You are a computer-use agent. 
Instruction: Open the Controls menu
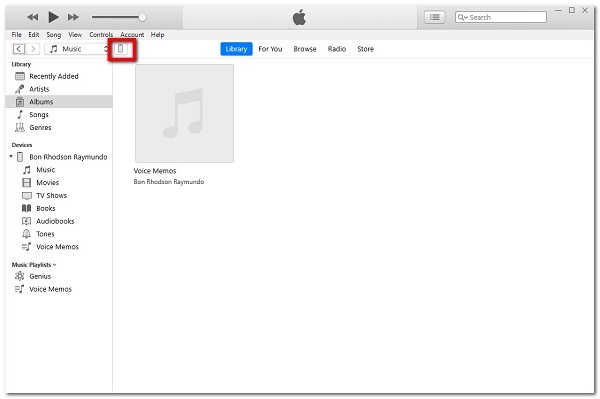tap(101, 35)
